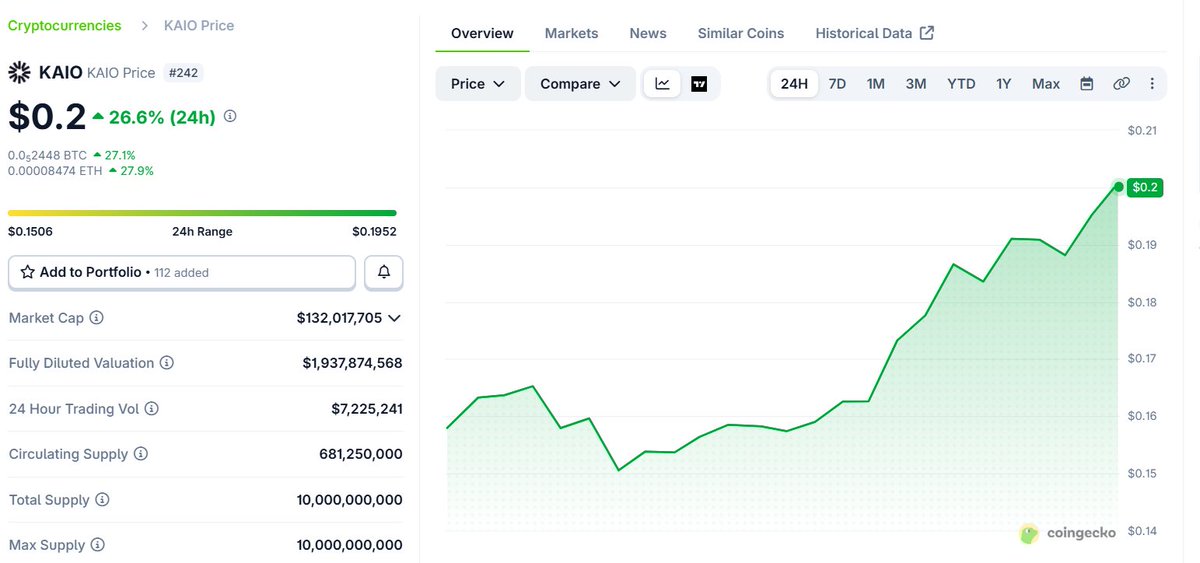Open the calendar date range picker

pyautogui.click(x=1086, y=84)
